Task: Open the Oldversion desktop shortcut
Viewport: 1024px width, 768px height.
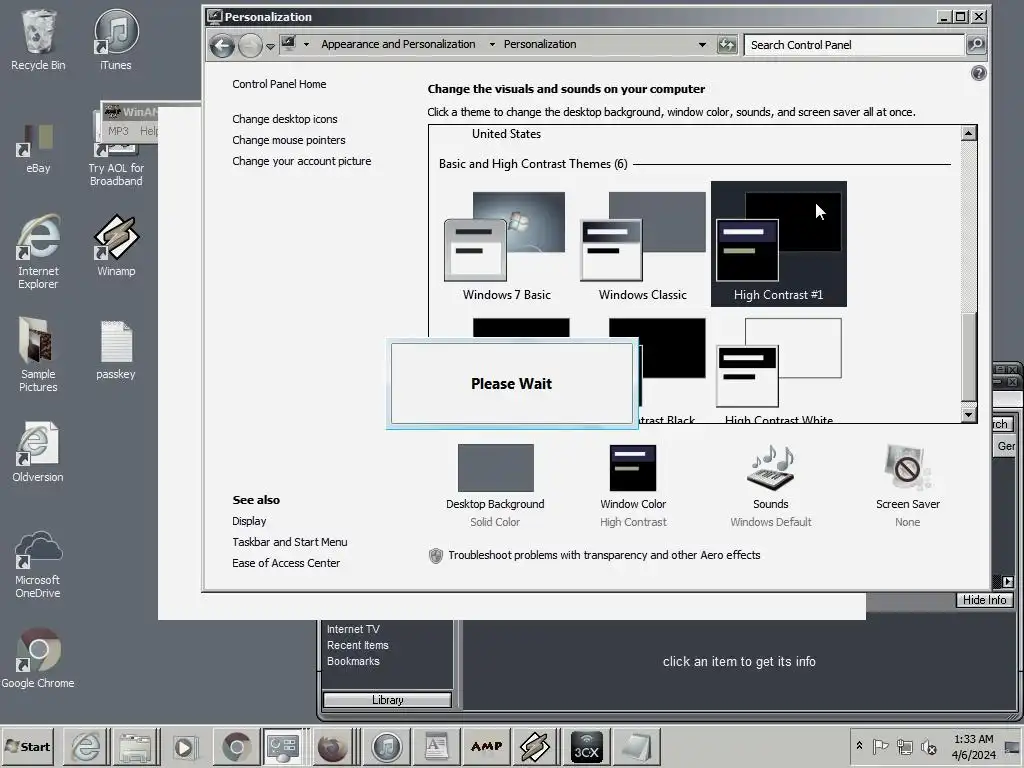Action: click(37, 452)
